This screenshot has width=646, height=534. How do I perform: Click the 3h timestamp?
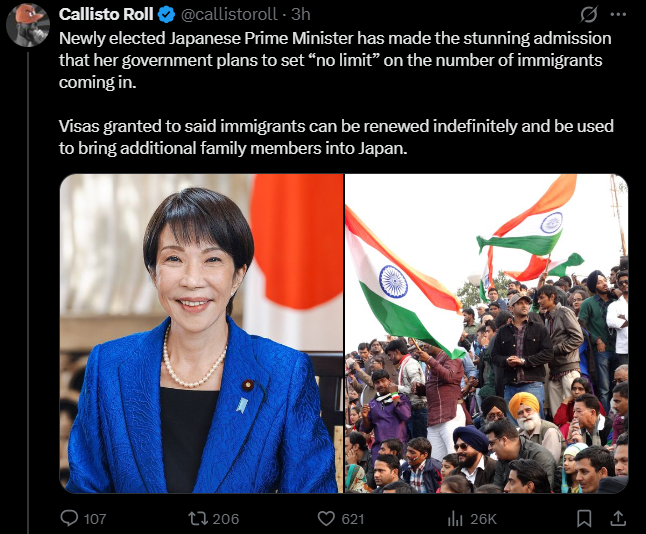point(301,14)
